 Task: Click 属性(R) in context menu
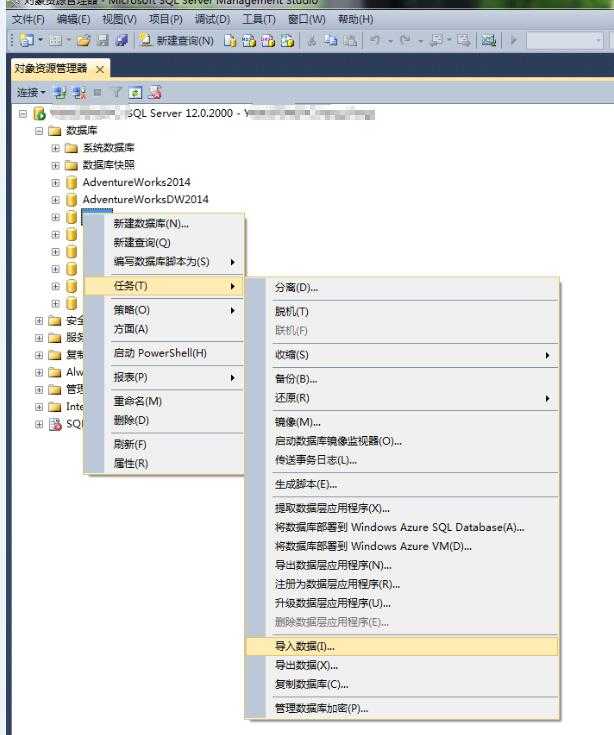tap(164, 464)
